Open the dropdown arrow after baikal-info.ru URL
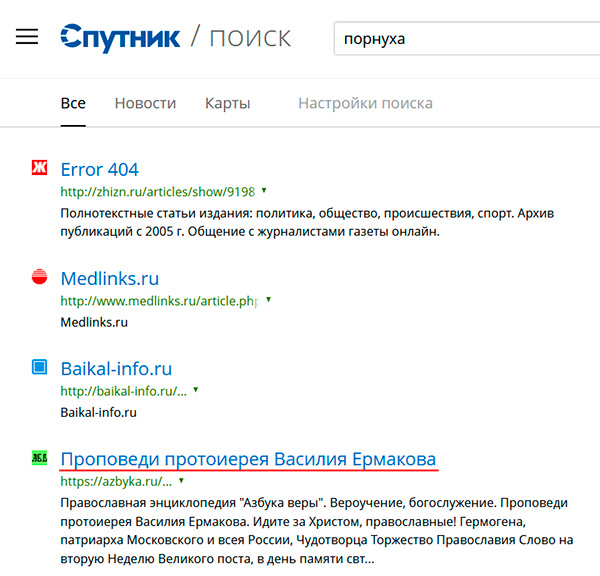This screenshot has height=576, width=600. click(x=196, y=390)
